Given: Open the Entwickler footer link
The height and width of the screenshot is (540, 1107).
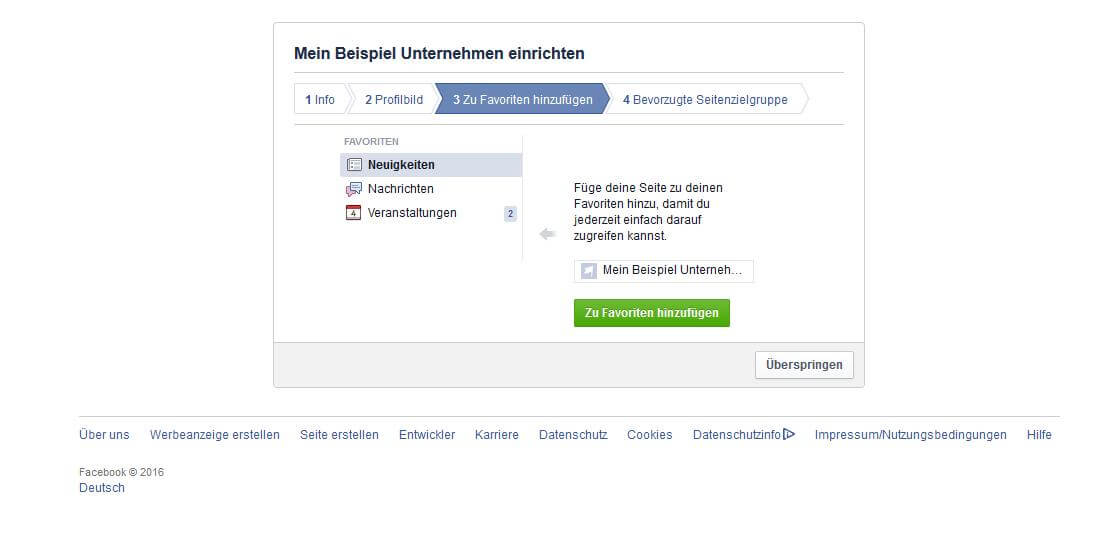Looking at the screenshot, I should click(x=427, y=435).
